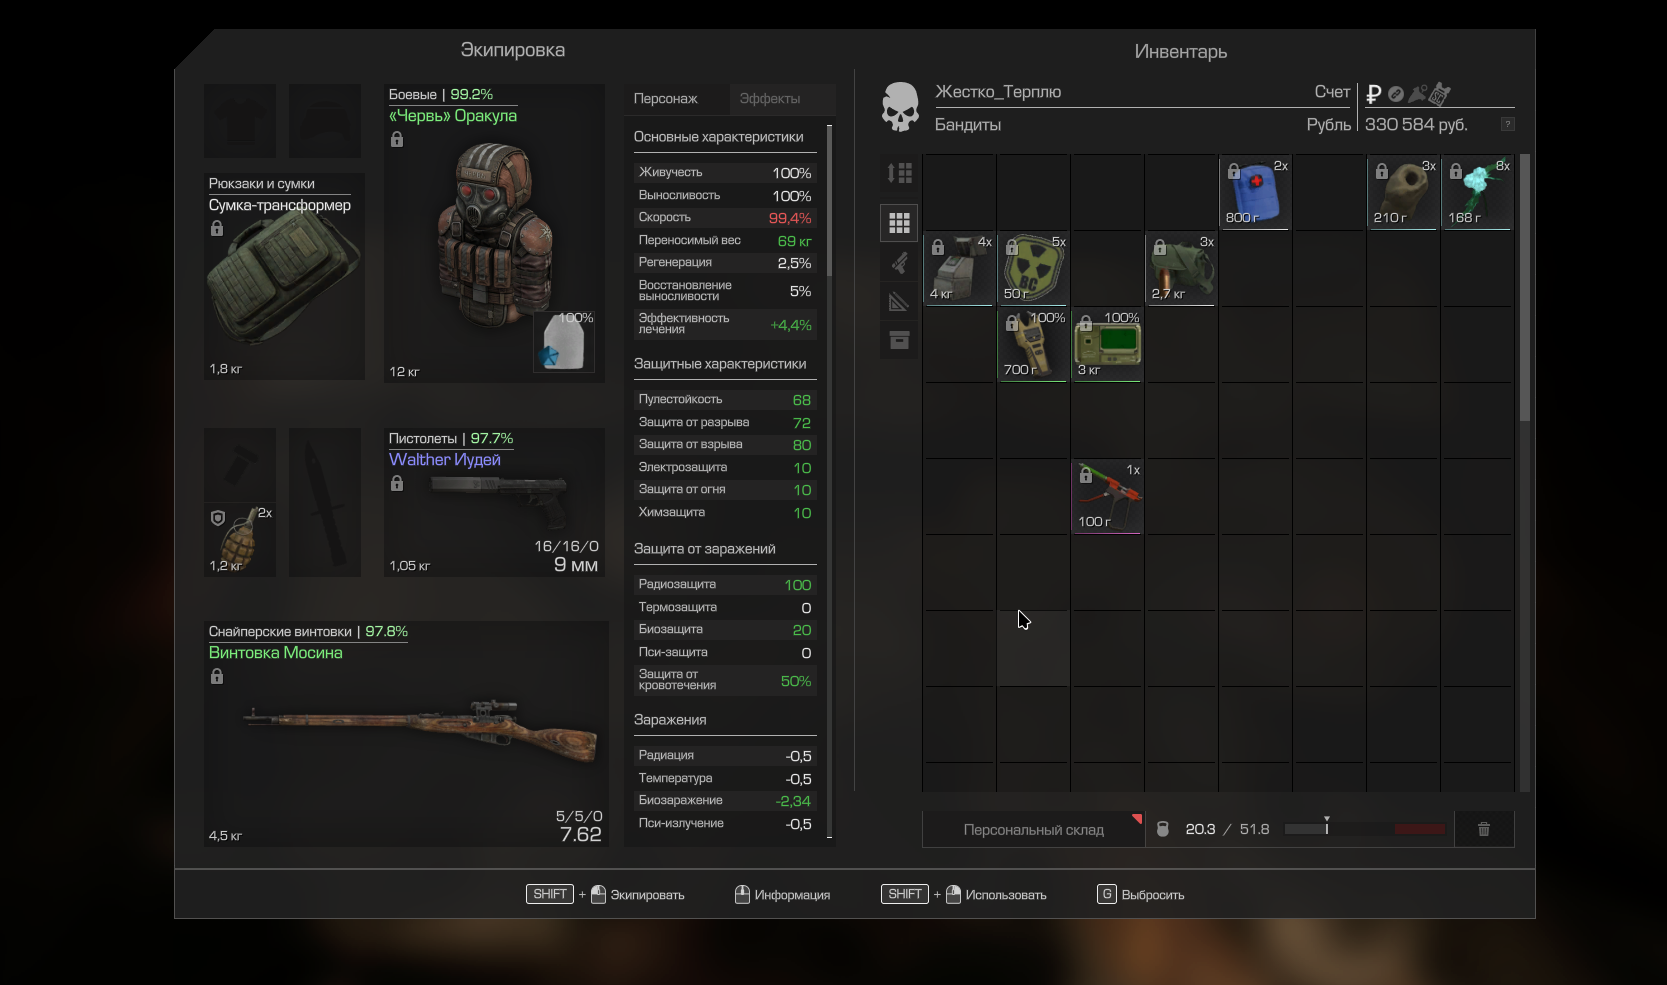Image resolution: width=1667 pixels, height=985 pixels.
Task: Select the all-items grid filter
Action: point(899,222)
